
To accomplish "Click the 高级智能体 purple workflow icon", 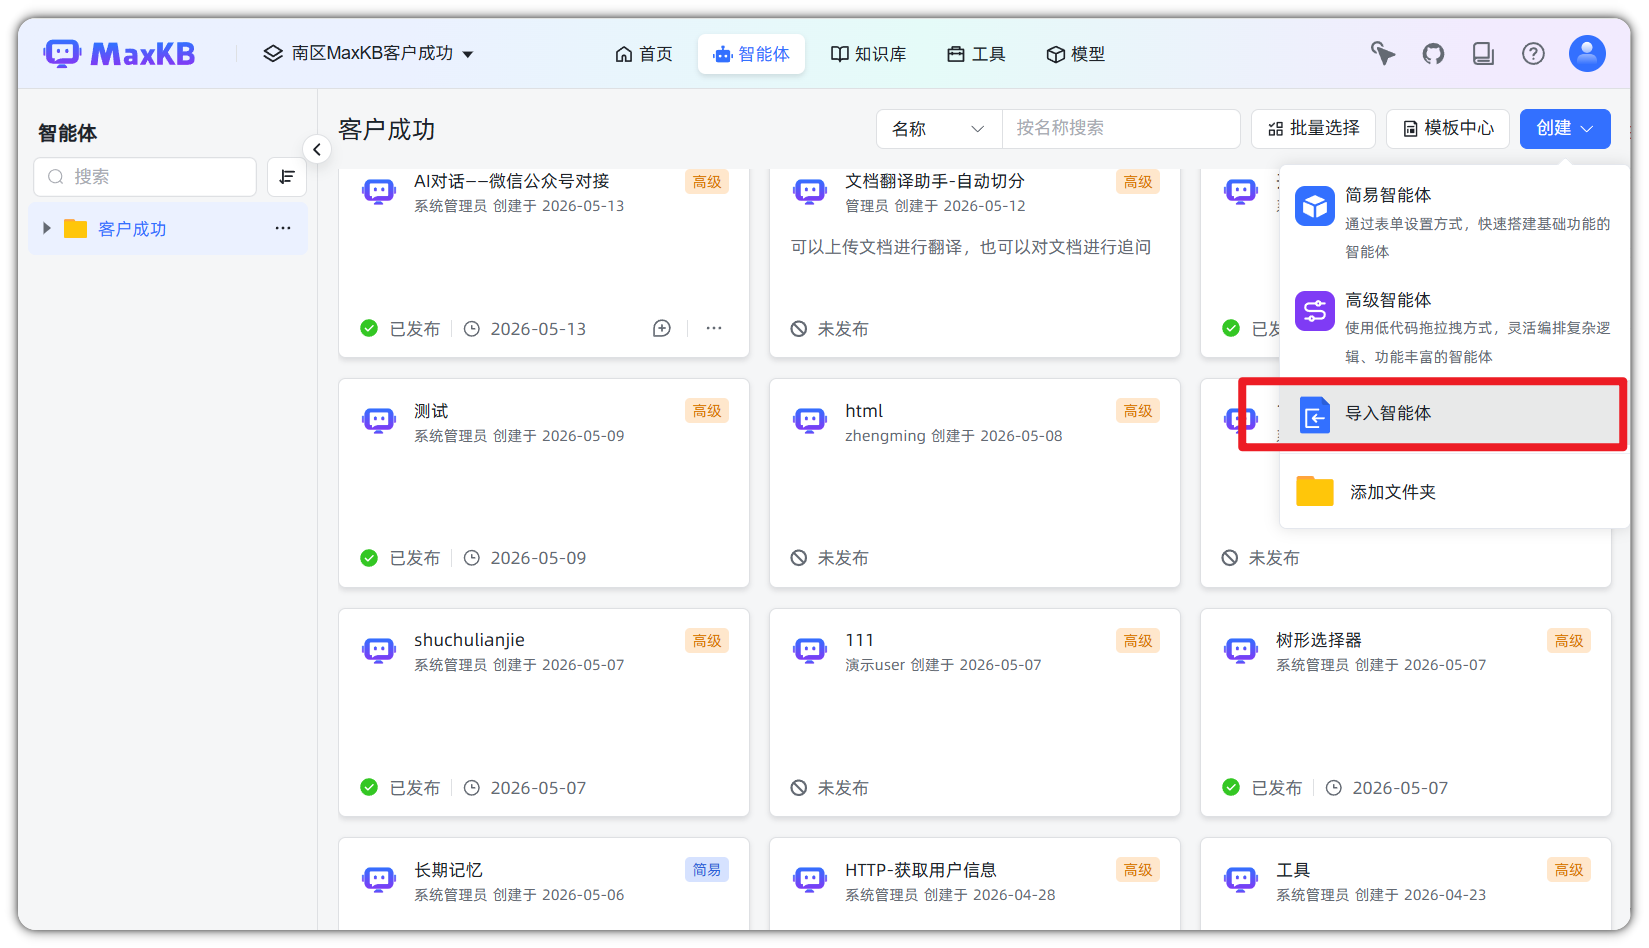I will (1315, 311).
